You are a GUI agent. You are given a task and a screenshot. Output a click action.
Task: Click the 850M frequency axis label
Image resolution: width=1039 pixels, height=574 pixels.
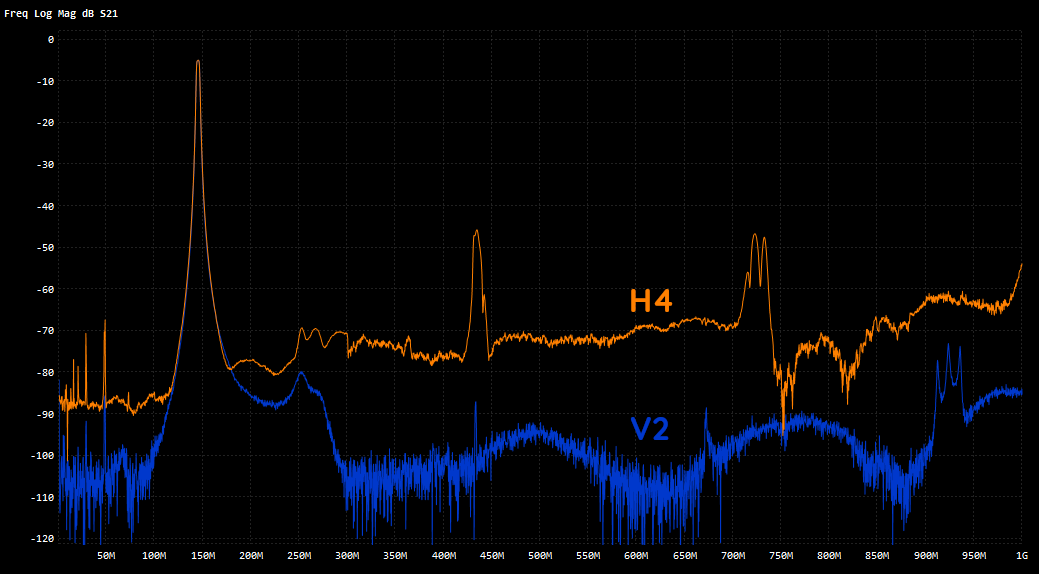(877, 555)
